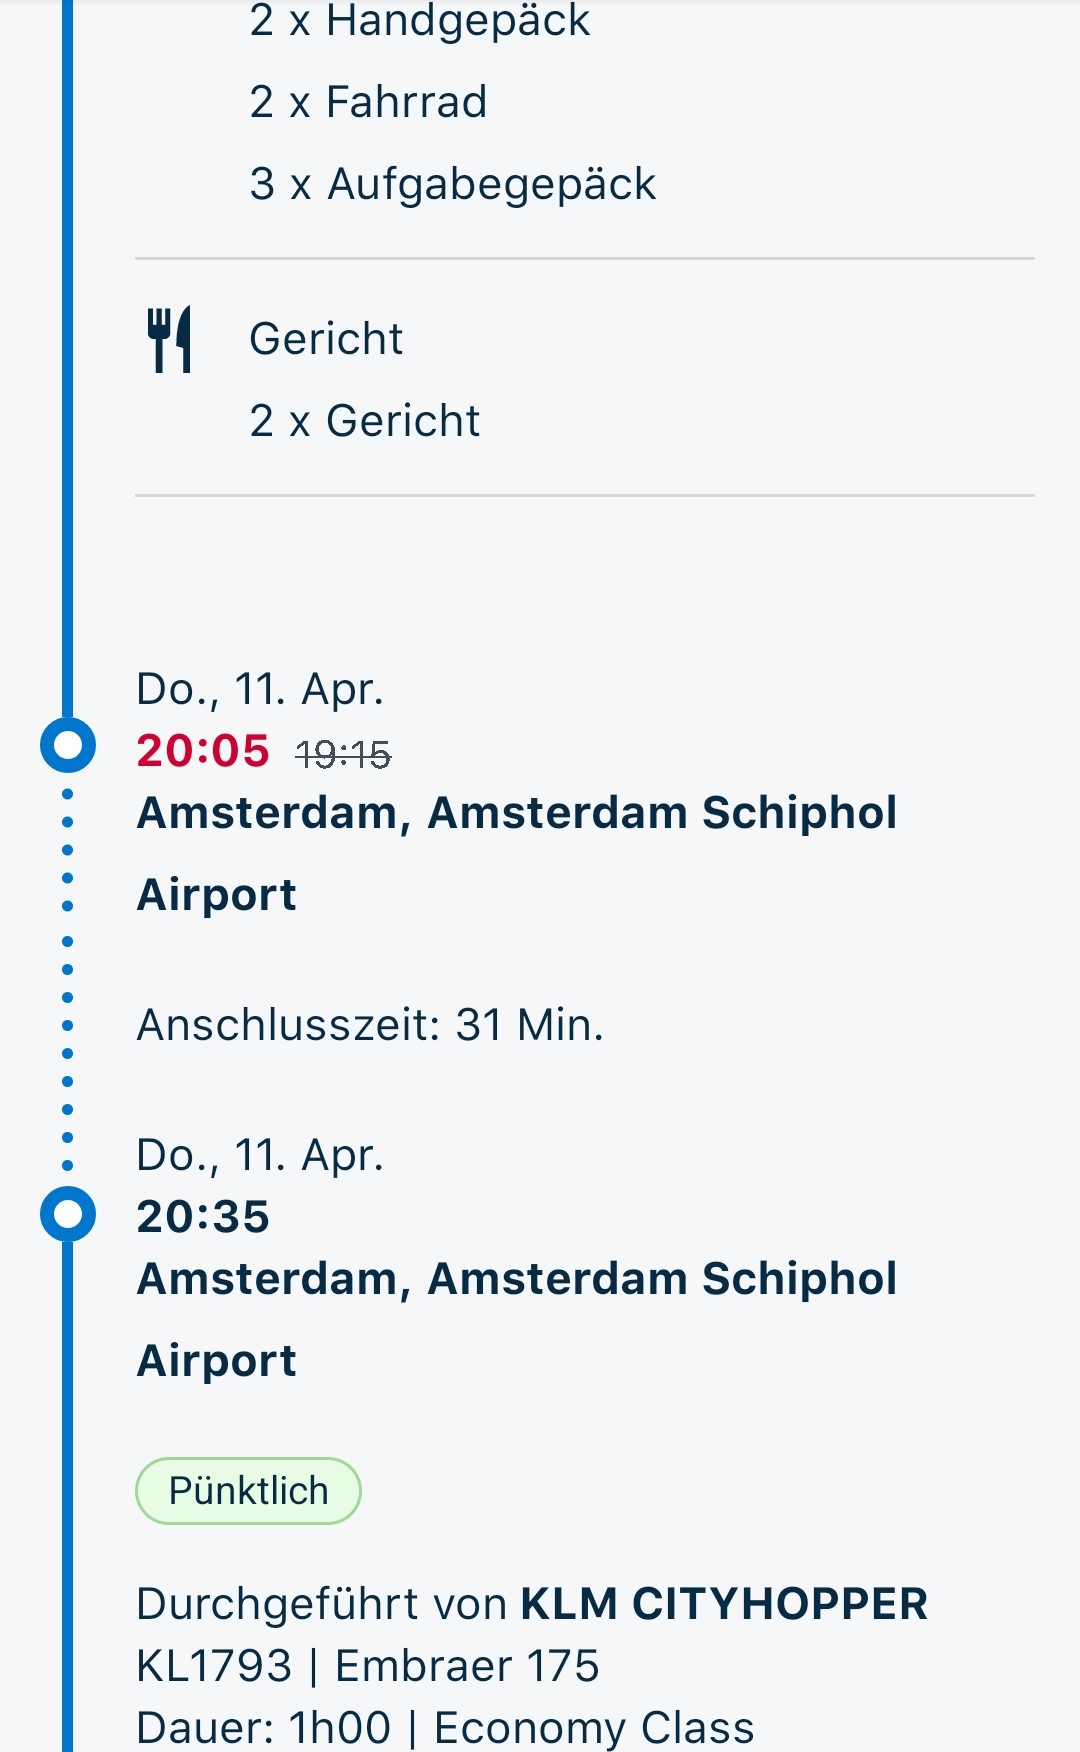
Task: Tap the Pünktlich status badge
Action: (x=248, y=1490)
